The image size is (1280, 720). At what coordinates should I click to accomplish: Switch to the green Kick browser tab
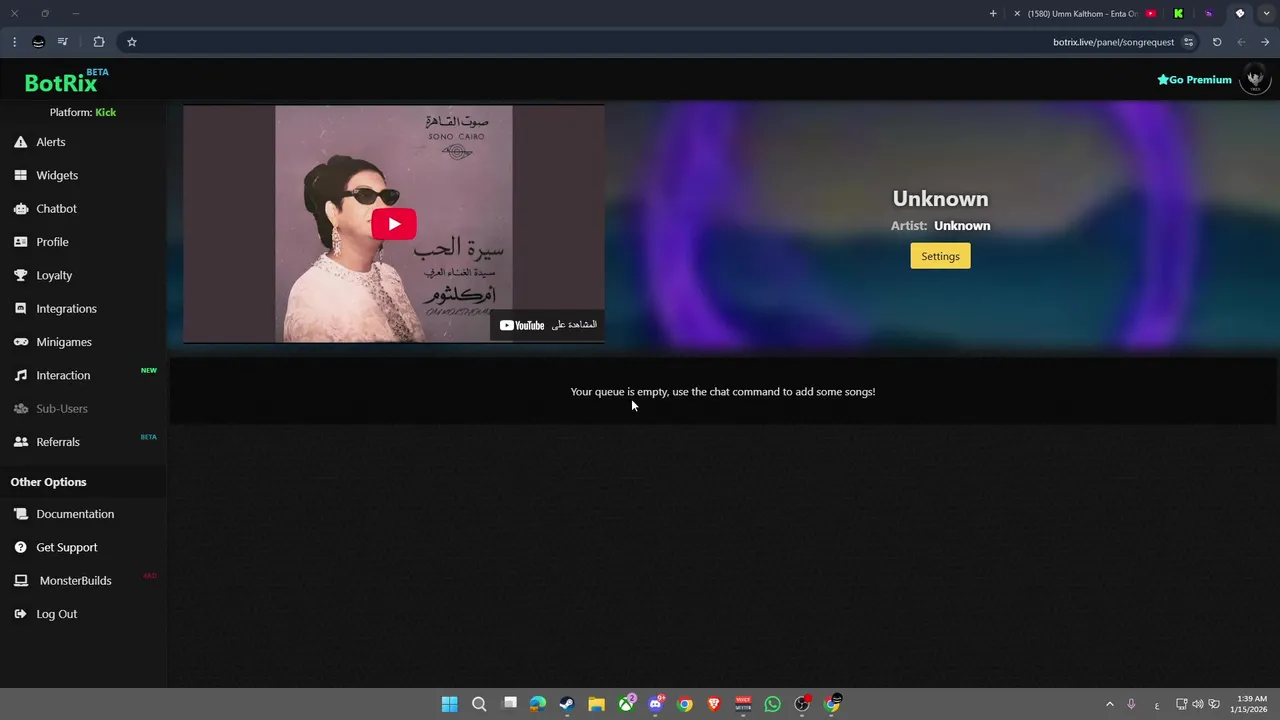[1178, 14]
